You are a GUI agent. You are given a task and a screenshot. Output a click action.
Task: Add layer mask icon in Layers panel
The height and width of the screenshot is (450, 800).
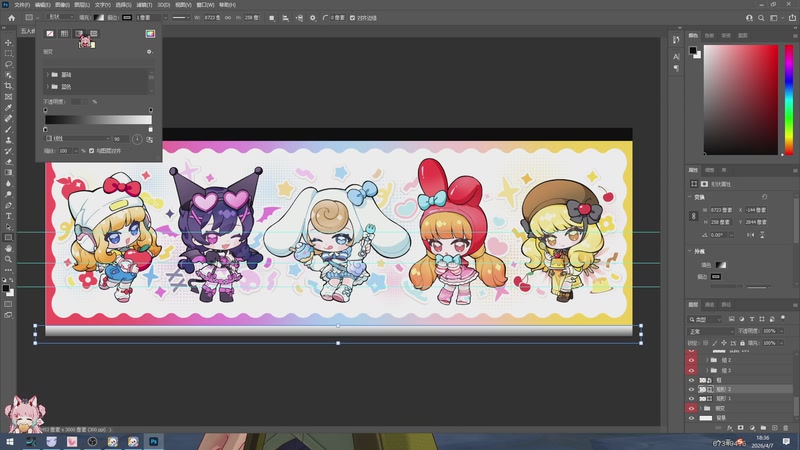[741, 428]
